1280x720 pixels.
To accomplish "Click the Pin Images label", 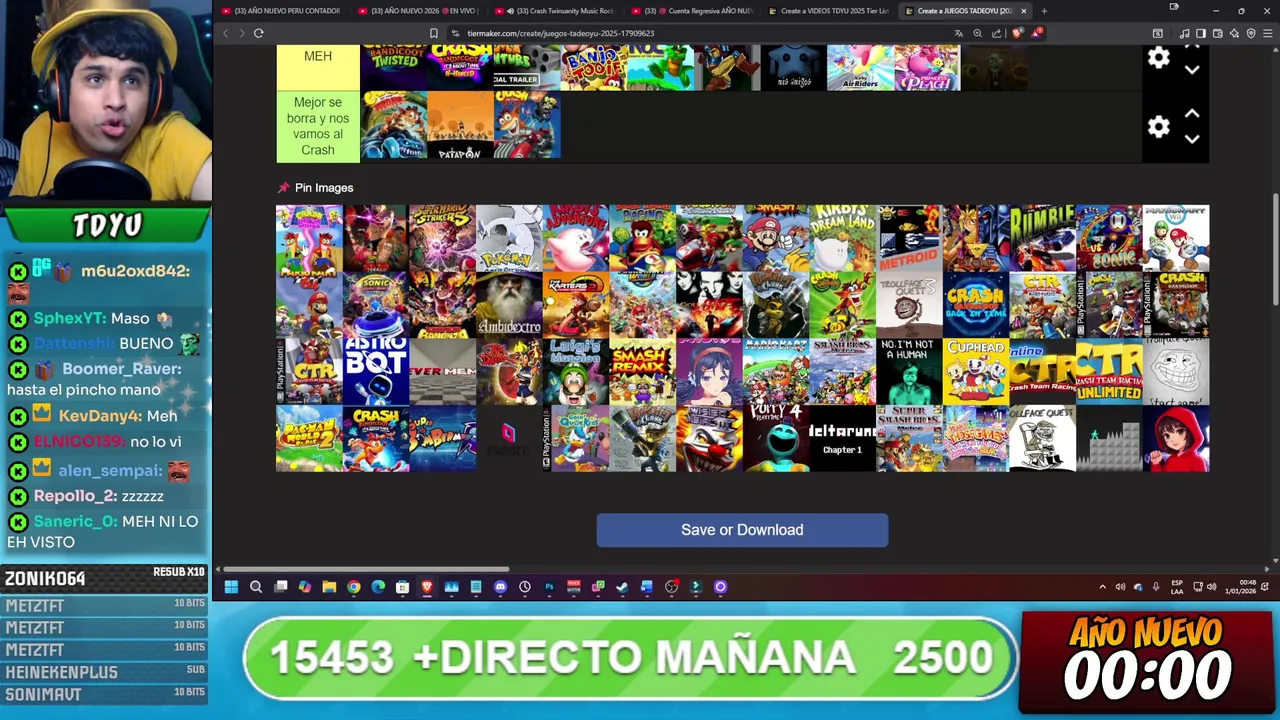I will click(323, 188).
